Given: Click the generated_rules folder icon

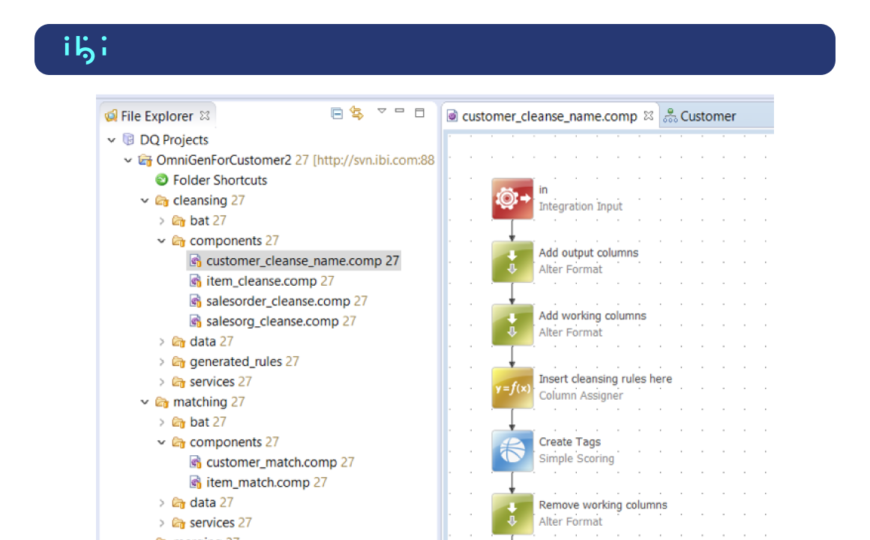Looking at the screenshot, I should click(178, 362).
